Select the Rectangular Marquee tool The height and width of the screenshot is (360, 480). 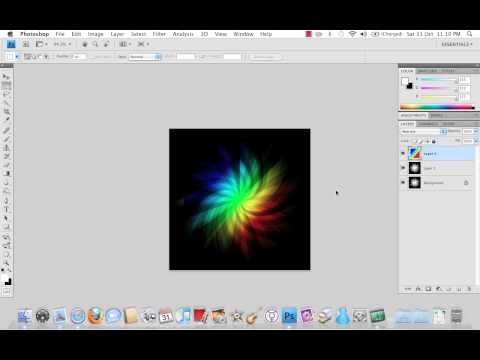[6, 85]
